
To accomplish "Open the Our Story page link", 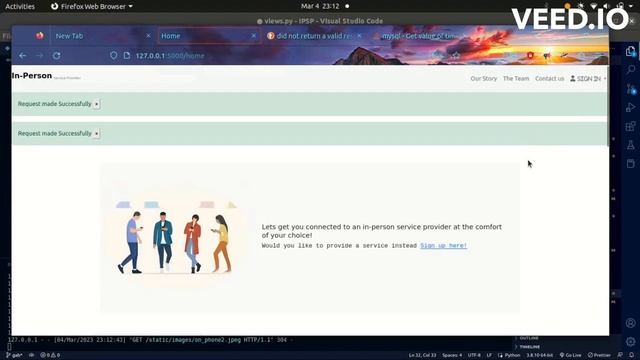I will 484,78.
